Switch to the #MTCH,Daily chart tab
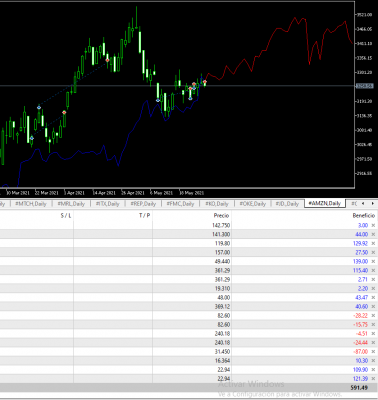378x400 pixels. [31, 204]
